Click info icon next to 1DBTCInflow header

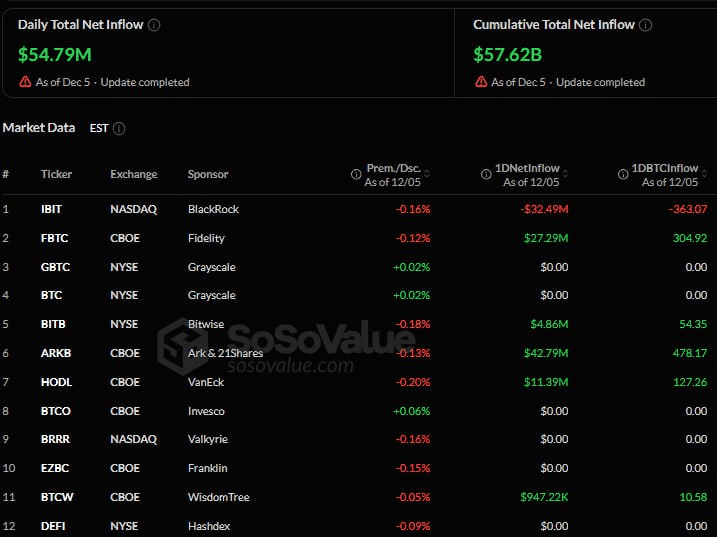(623, 174)
